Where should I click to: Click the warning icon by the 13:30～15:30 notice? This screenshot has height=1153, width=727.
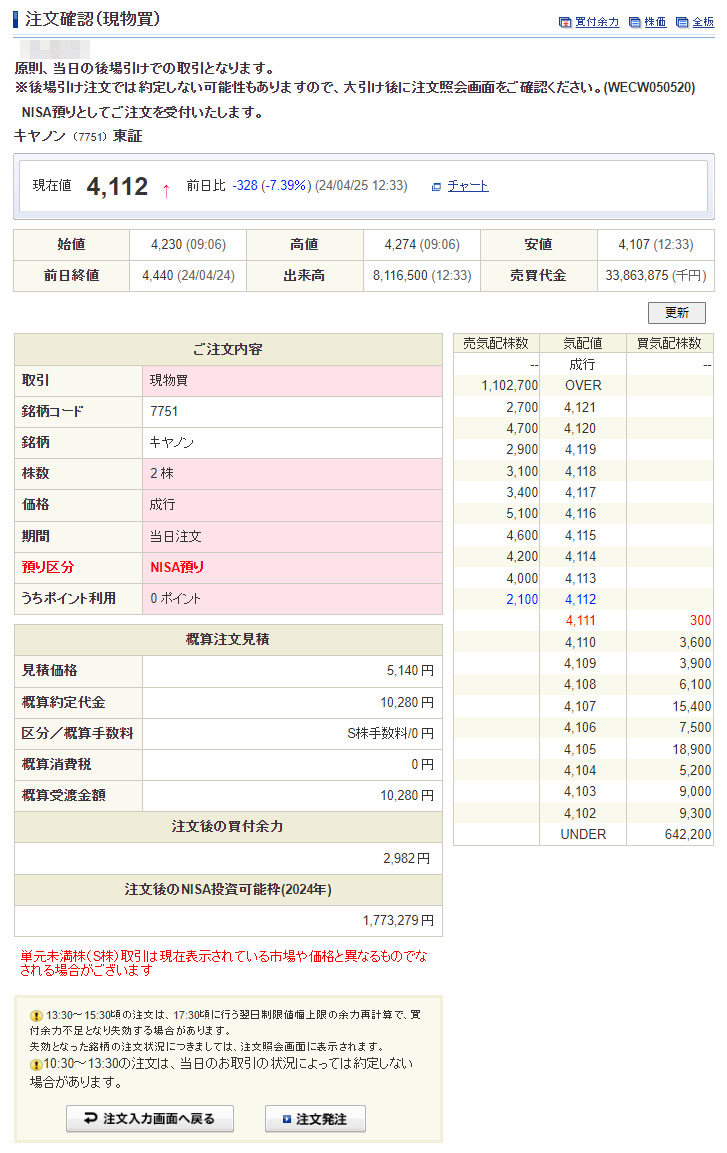[36, 1015]
